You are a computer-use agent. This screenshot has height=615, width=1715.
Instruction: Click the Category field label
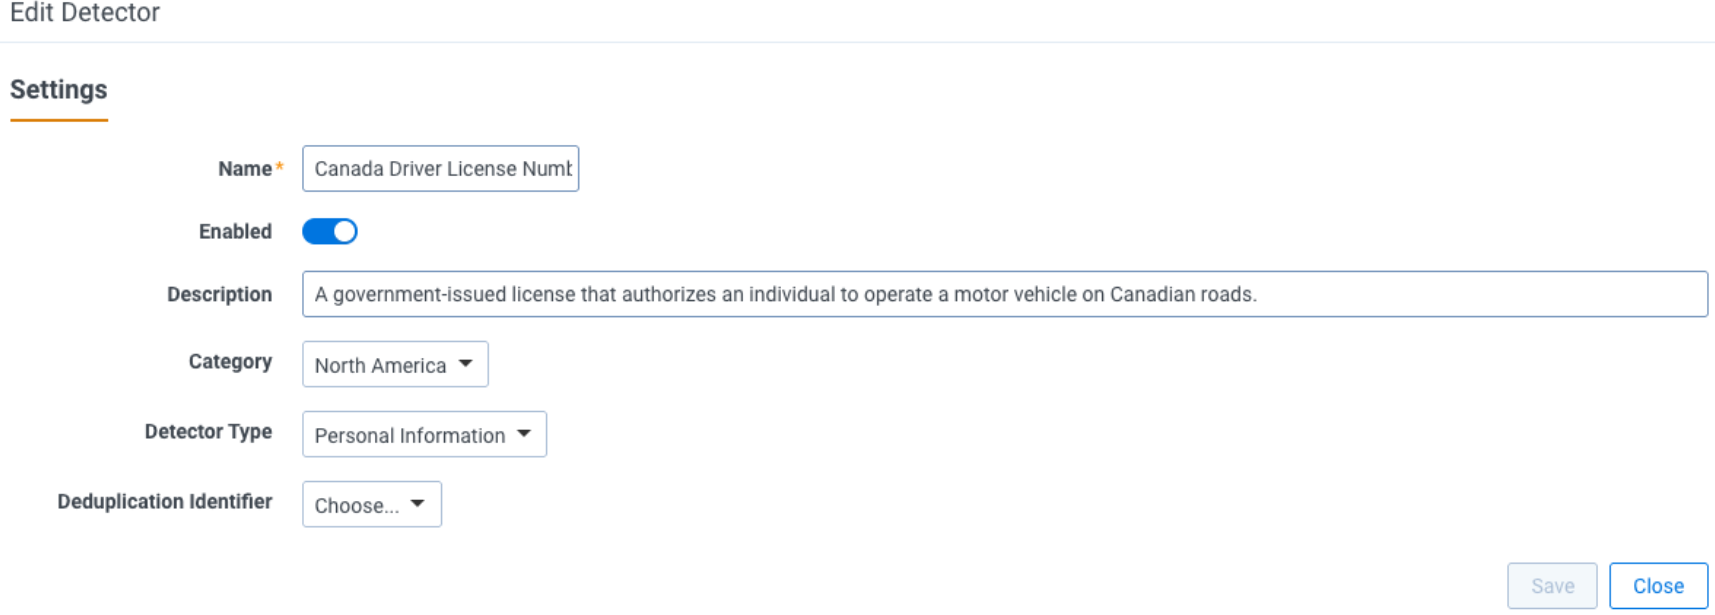click(x=230, y=362)
